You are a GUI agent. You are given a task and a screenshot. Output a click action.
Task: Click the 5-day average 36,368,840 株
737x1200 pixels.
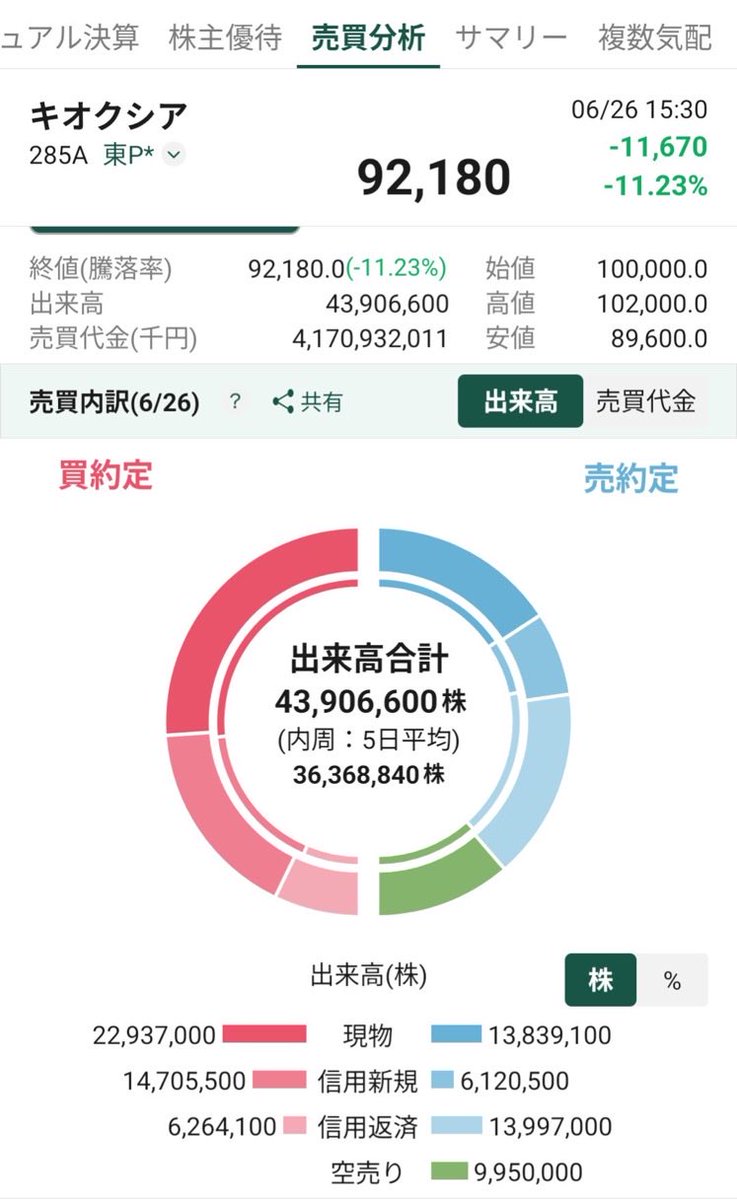point(369,775)
